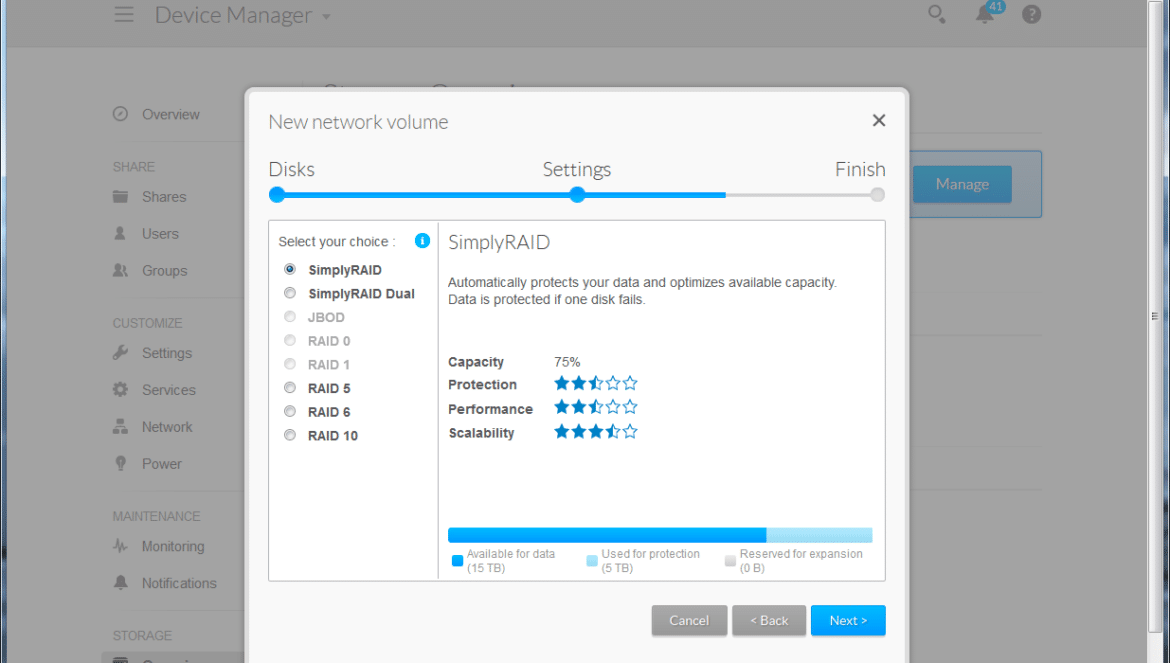Screen dimensions: 1170x663
Task: Click the SimplyRAID description heading
Action: [x=499, y=242]
